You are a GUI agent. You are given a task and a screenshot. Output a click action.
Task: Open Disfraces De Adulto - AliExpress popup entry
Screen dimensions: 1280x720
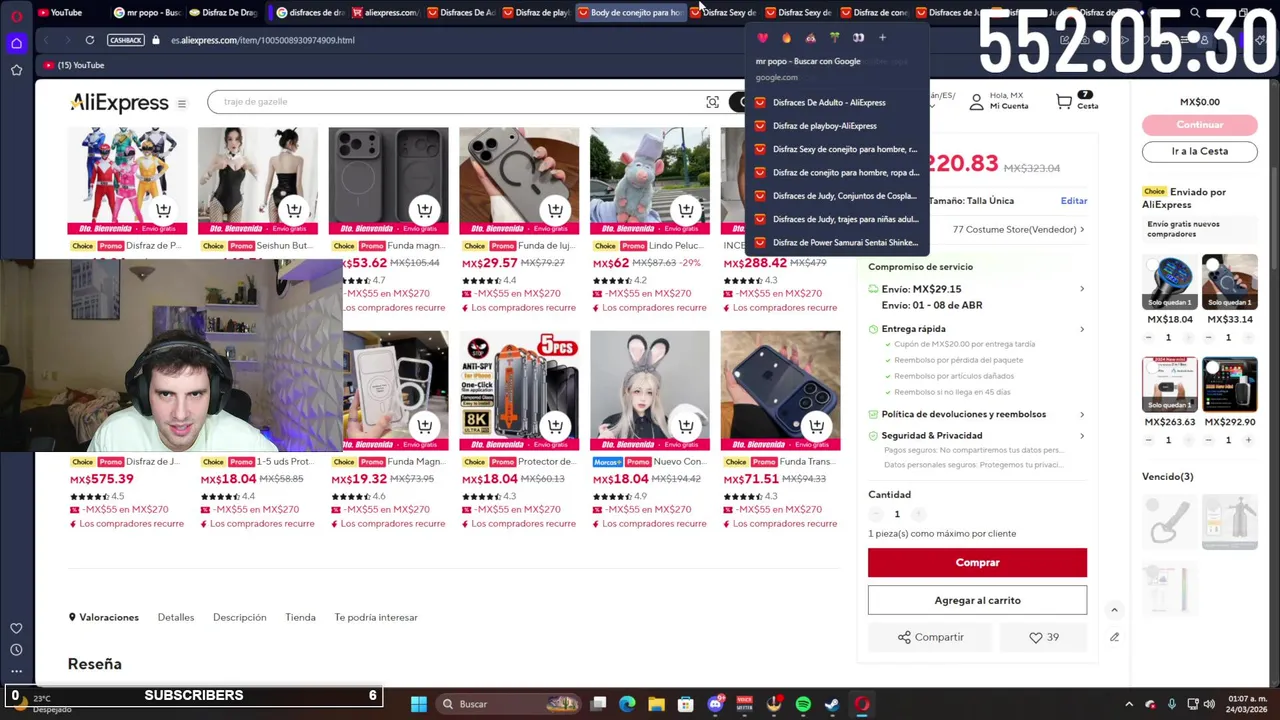tap(838, 102)
